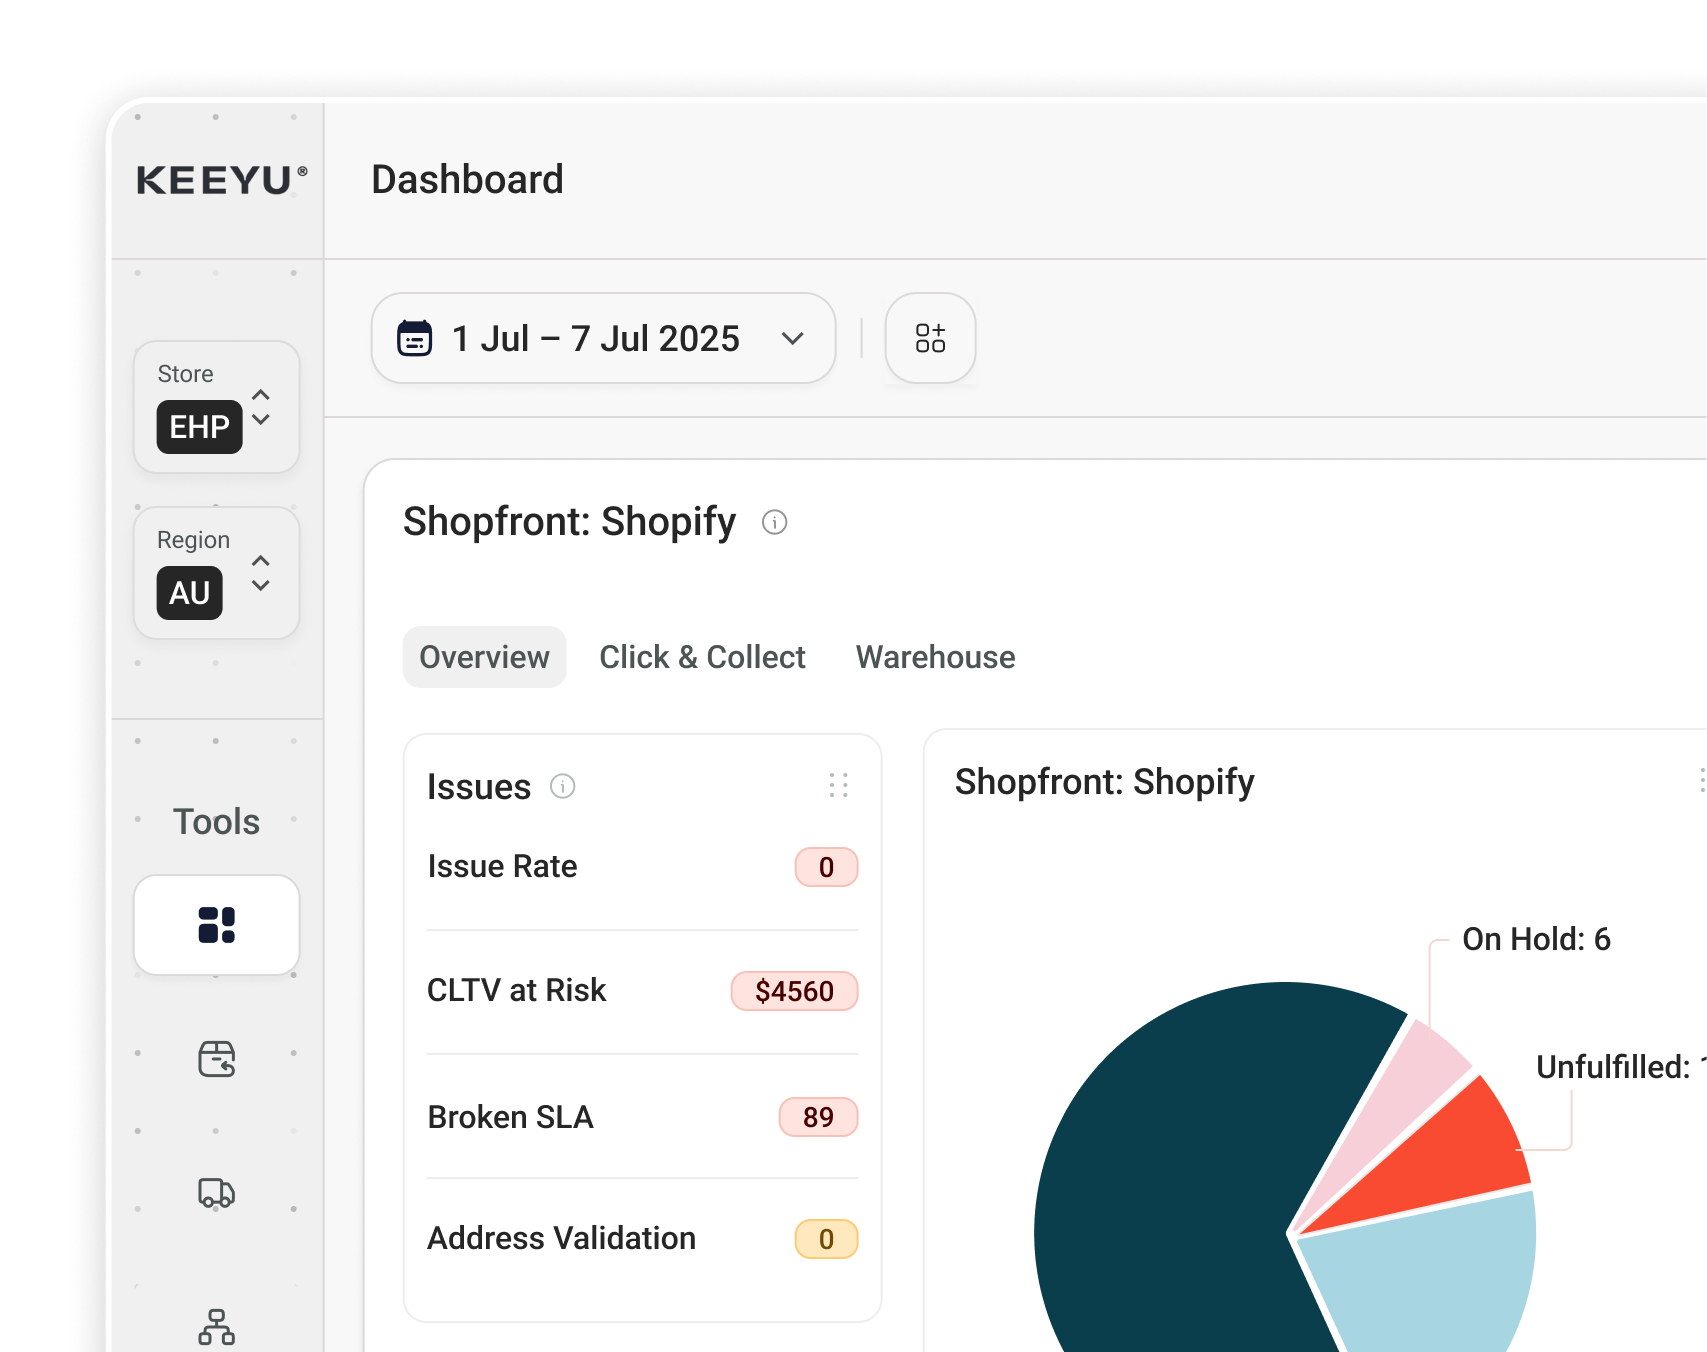Open the hierarchy network tool icon
1707x1352 pixels.
(x=216, y=1327)
